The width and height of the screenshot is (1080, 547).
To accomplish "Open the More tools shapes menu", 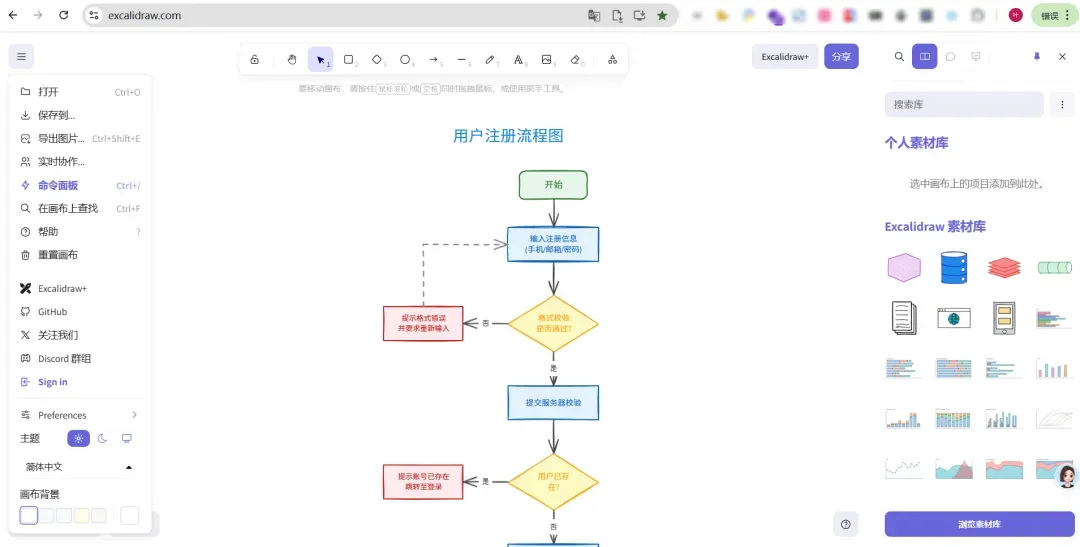I will pos(612,60).
